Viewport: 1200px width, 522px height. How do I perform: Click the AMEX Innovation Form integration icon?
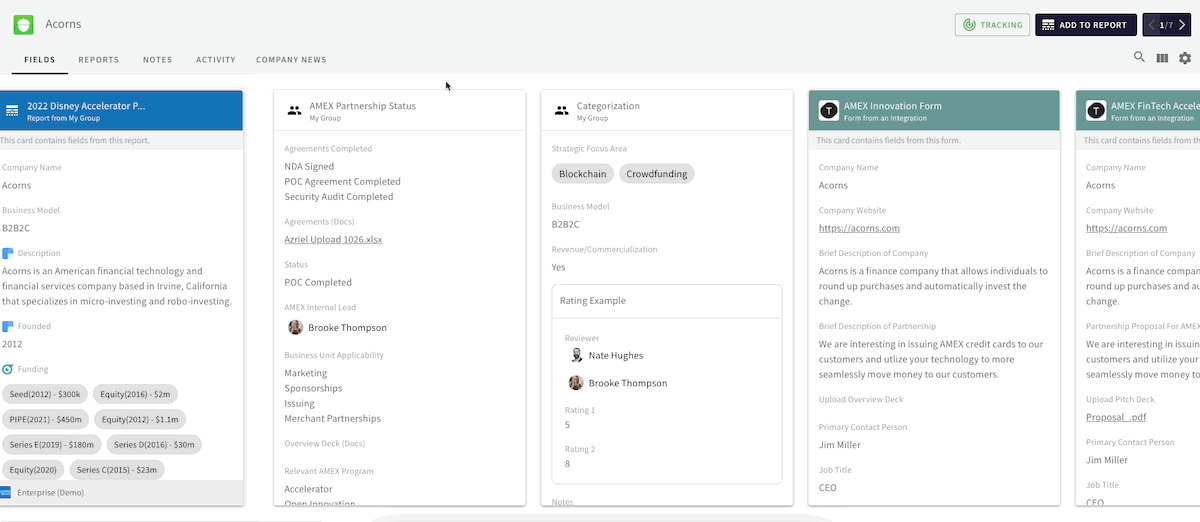coord(828,111)
